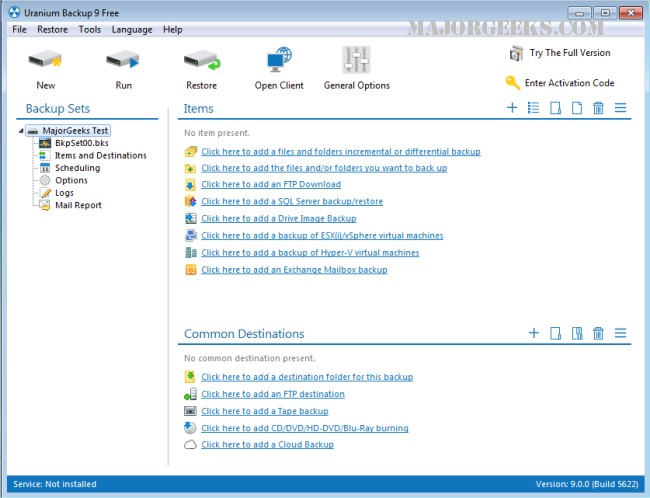Image resolution: width=650 pixels, height=498 pixels.
Task: Click link to add a Cloud Backup
Action: [267, 445]
